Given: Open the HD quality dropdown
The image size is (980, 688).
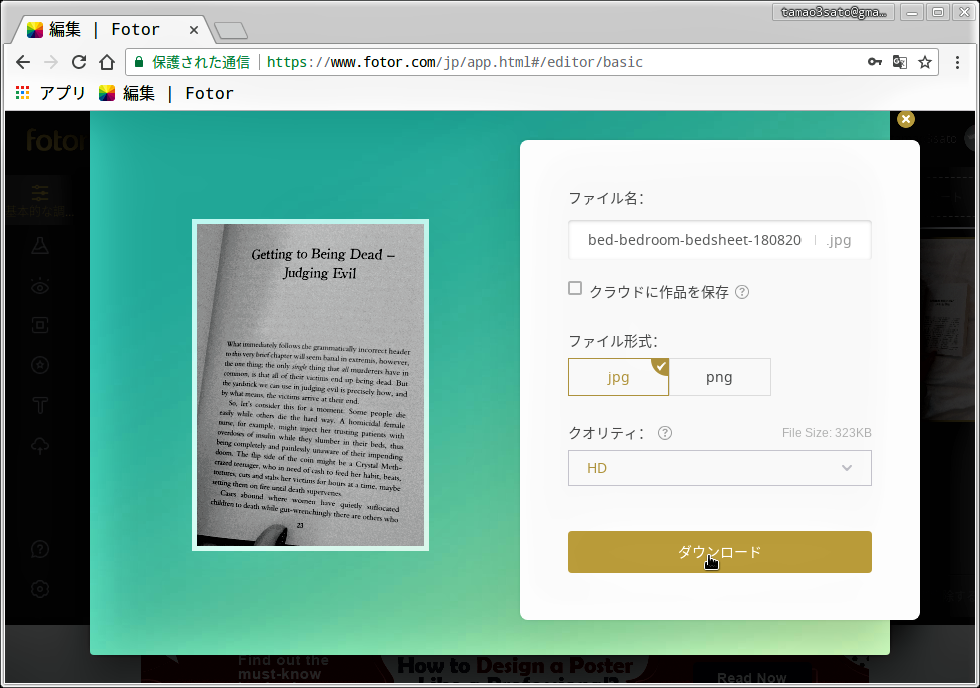Looking at the screenshot, I should 719,468.
